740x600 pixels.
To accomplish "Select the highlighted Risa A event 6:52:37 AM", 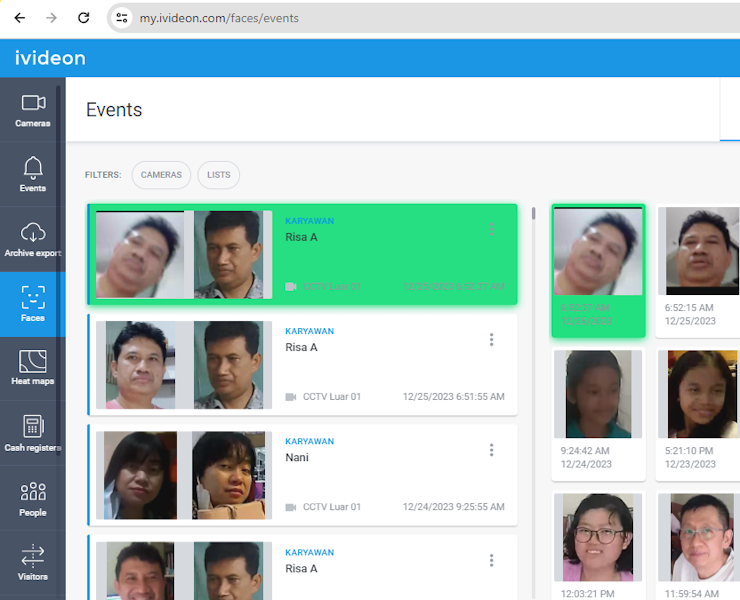I will coord(303,254).
